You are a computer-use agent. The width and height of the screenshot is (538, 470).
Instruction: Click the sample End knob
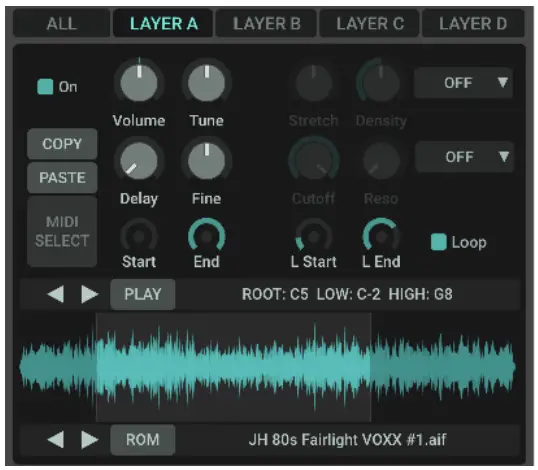tap(207, 236)
